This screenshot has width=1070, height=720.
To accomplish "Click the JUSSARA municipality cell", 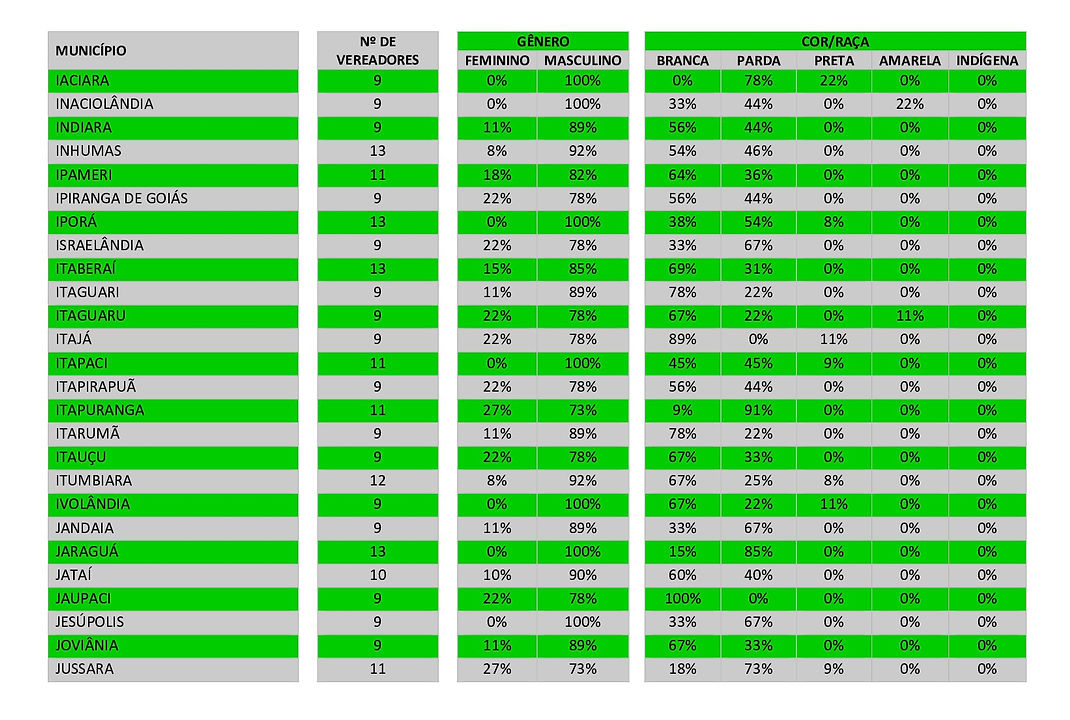I will (x=173, y=669).
